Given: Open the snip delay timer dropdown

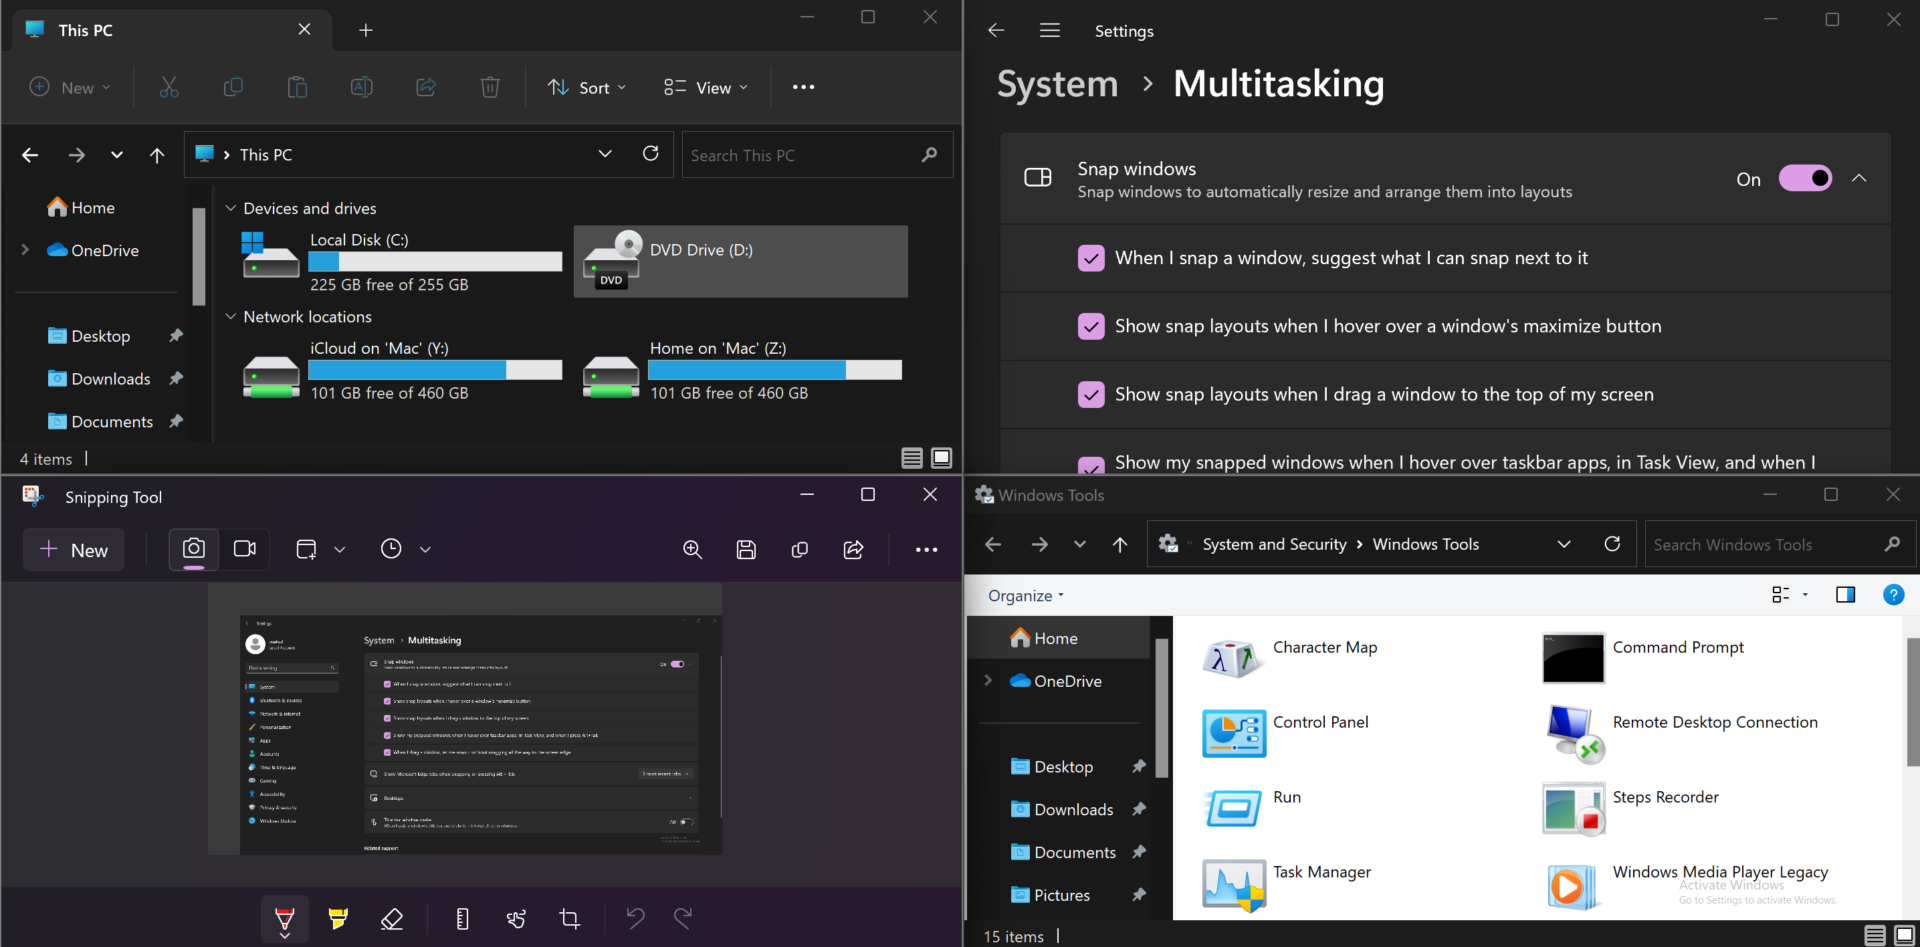Looking at the screenshot, I should 425,549.
